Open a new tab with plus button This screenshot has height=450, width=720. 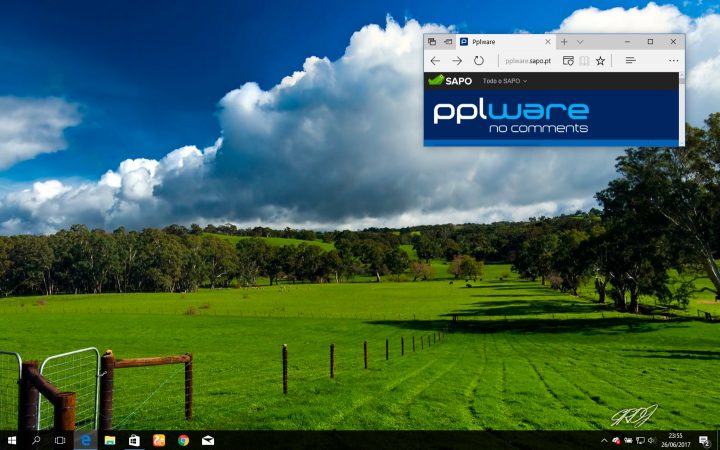click(x=564, y=42)
